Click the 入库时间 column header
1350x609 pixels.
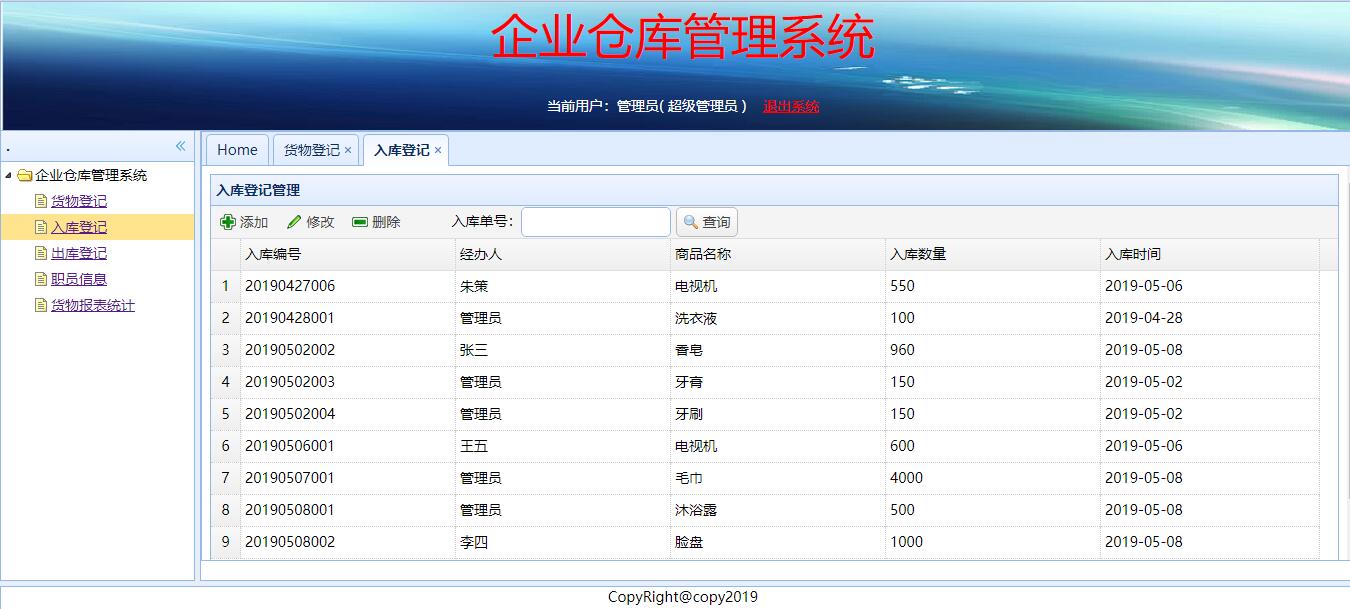[1133, 254]
